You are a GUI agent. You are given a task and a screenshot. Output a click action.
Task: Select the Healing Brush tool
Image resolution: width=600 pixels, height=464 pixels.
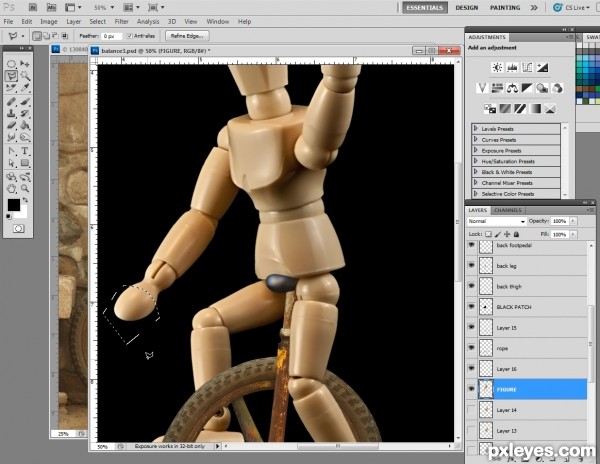tap(11, 102)
